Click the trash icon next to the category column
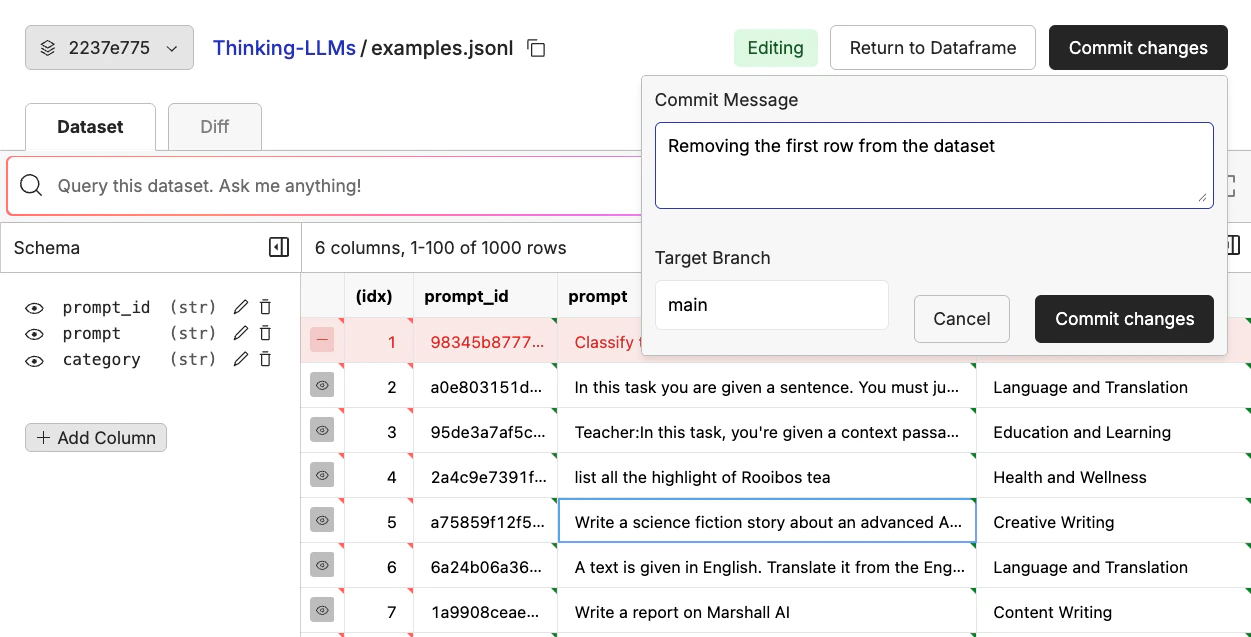The width and height of the screenshot is (1251, 637). point(265,359)
